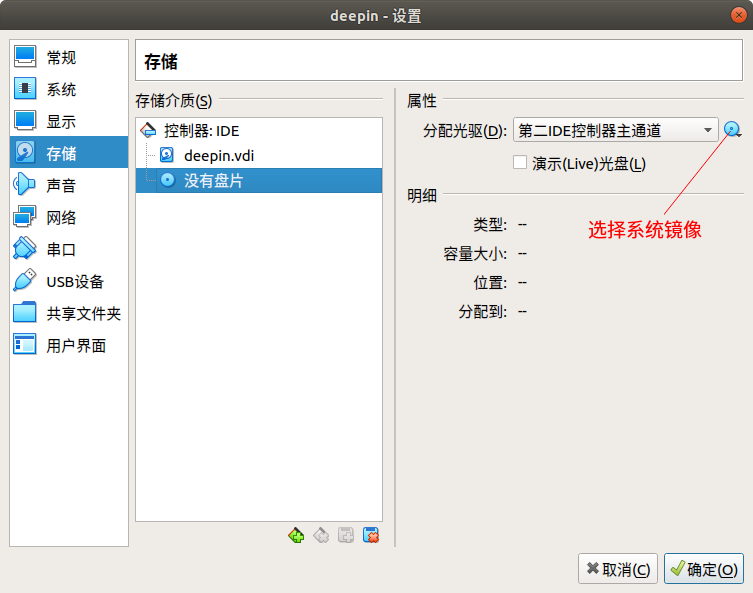This screenshot has height=593, width=753.
Task: Click the remove controller icon
Action: pos(321,535)
